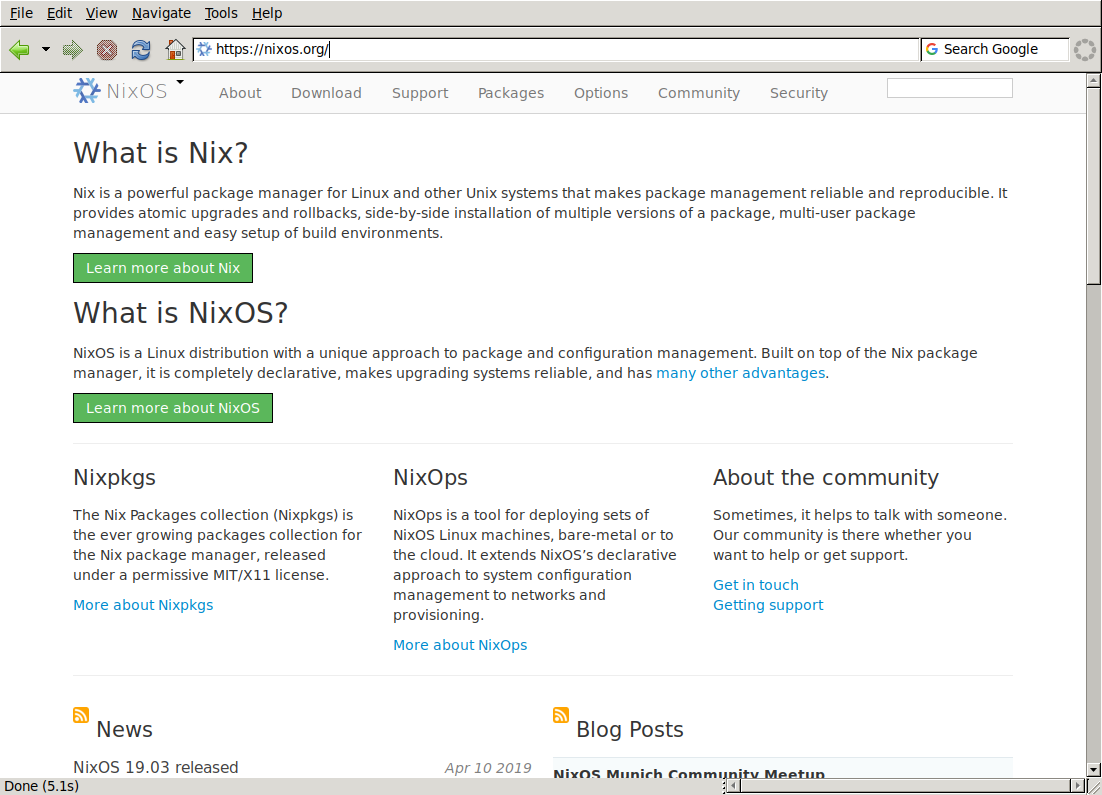1102x795 pixels.
Task: Click the What is Nix? heading
Action: [x=160, y=153]
